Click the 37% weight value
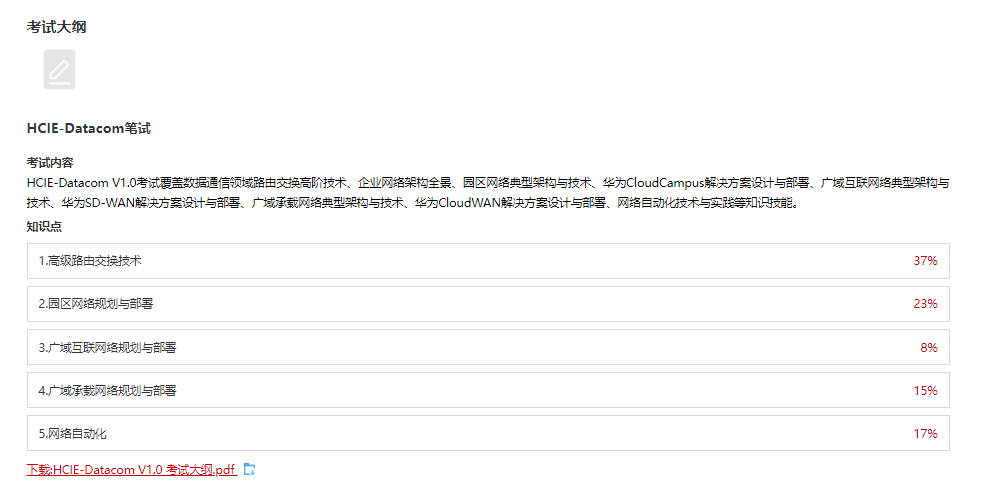 tap(925, 261)
